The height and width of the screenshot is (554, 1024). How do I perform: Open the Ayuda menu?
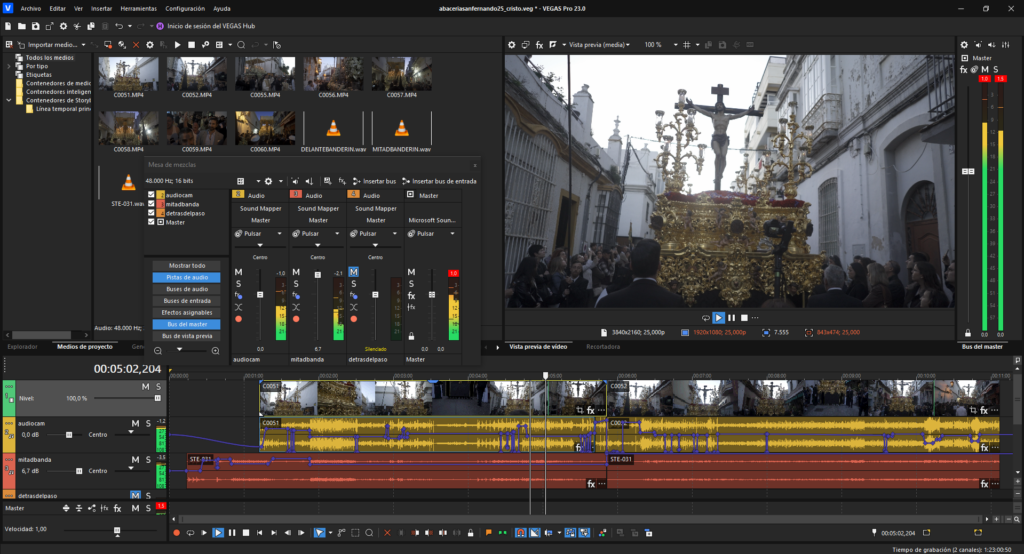(x=221, y=8)
